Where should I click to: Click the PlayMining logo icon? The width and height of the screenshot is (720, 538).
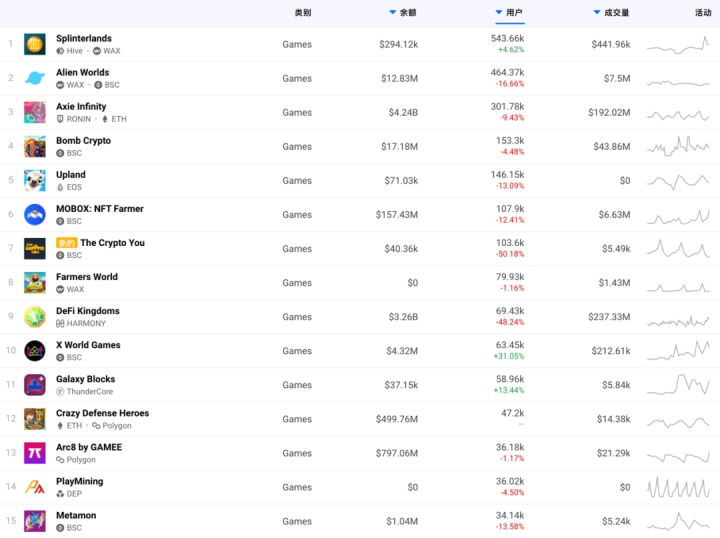[35, 487]
